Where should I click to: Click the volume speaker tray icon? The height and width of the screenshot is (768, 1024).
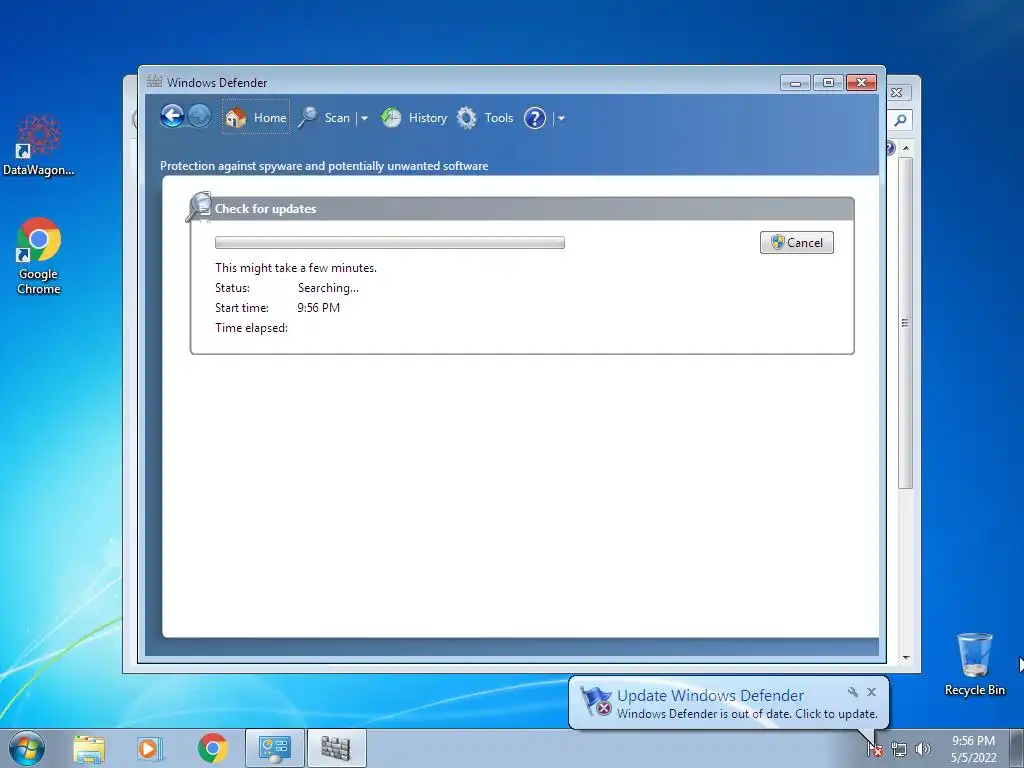pyautogui.click(x=923, y=750)
